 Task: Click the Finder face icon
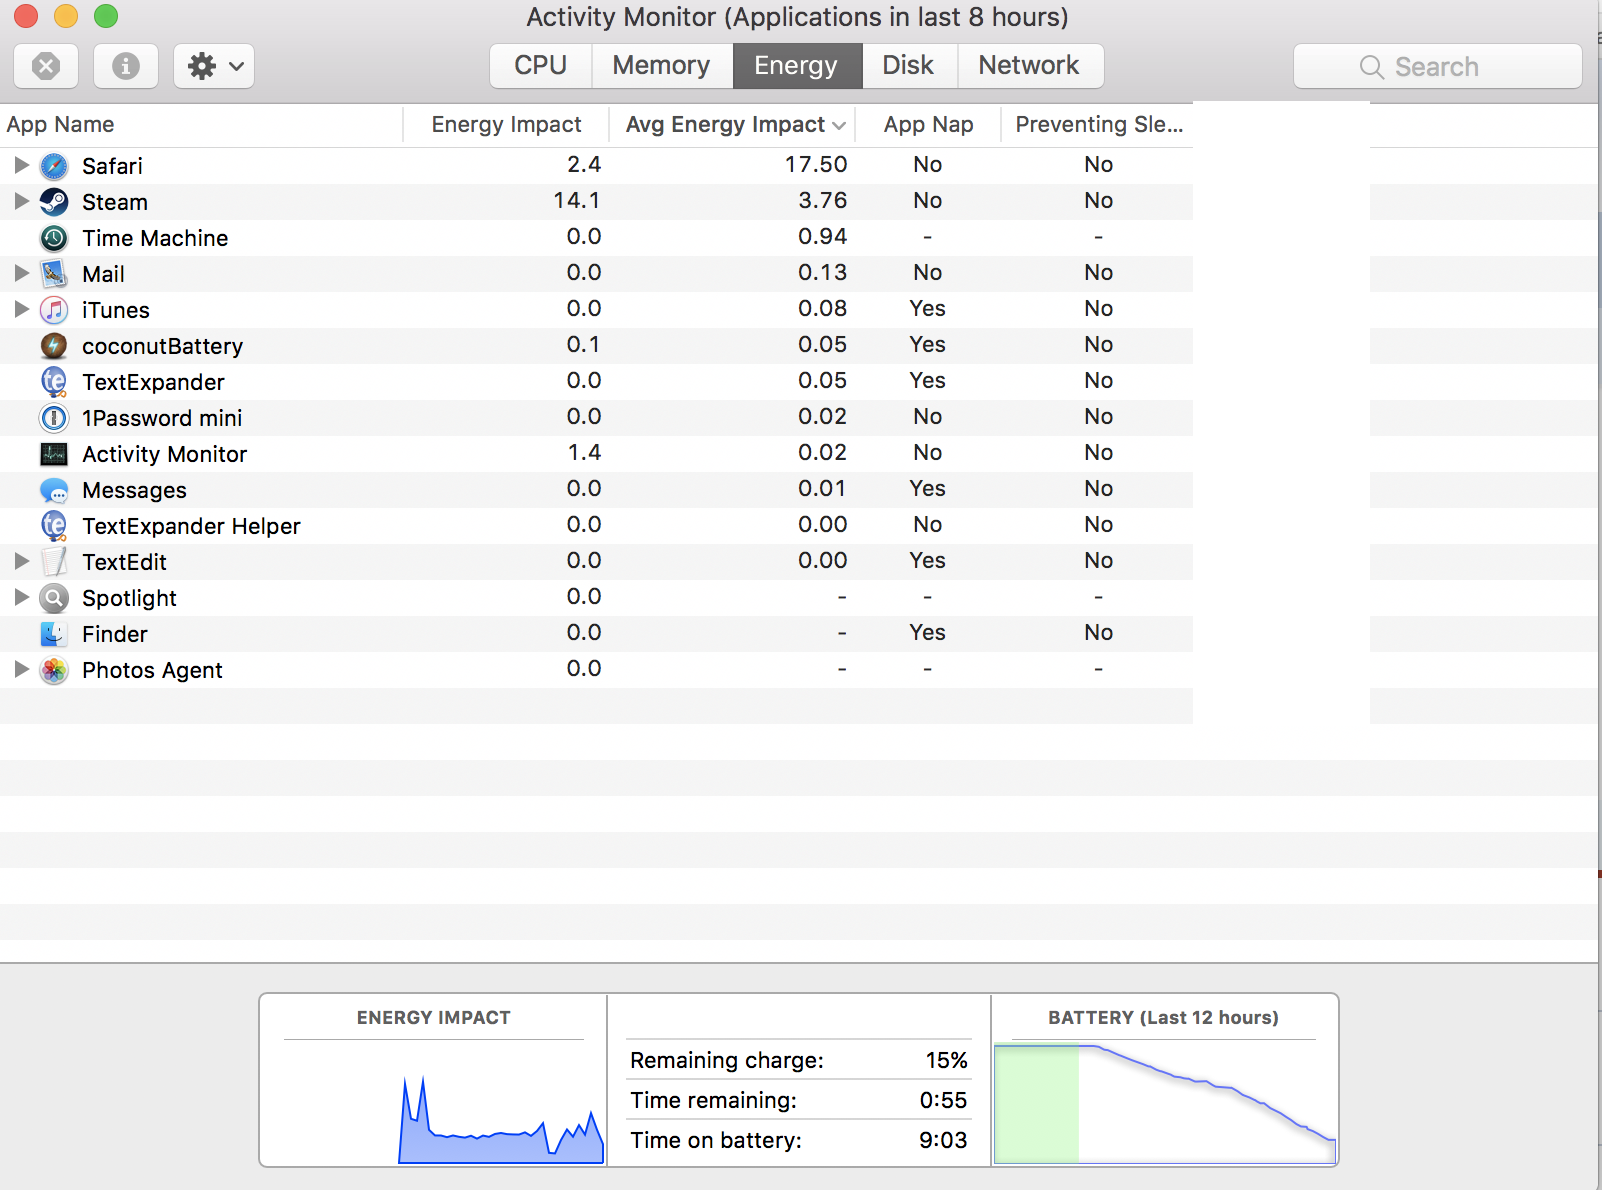pyautogui.click(x=54, y=634)
